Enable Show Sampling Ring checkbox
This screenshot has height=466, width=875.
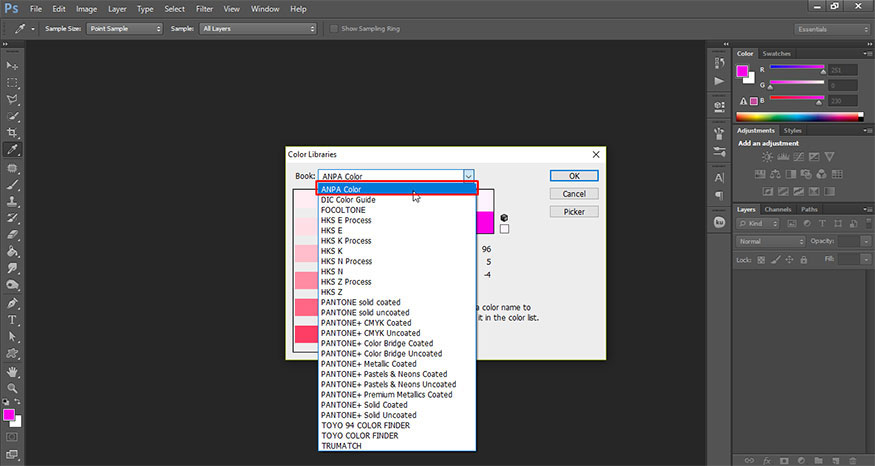[x=334, y=29]
